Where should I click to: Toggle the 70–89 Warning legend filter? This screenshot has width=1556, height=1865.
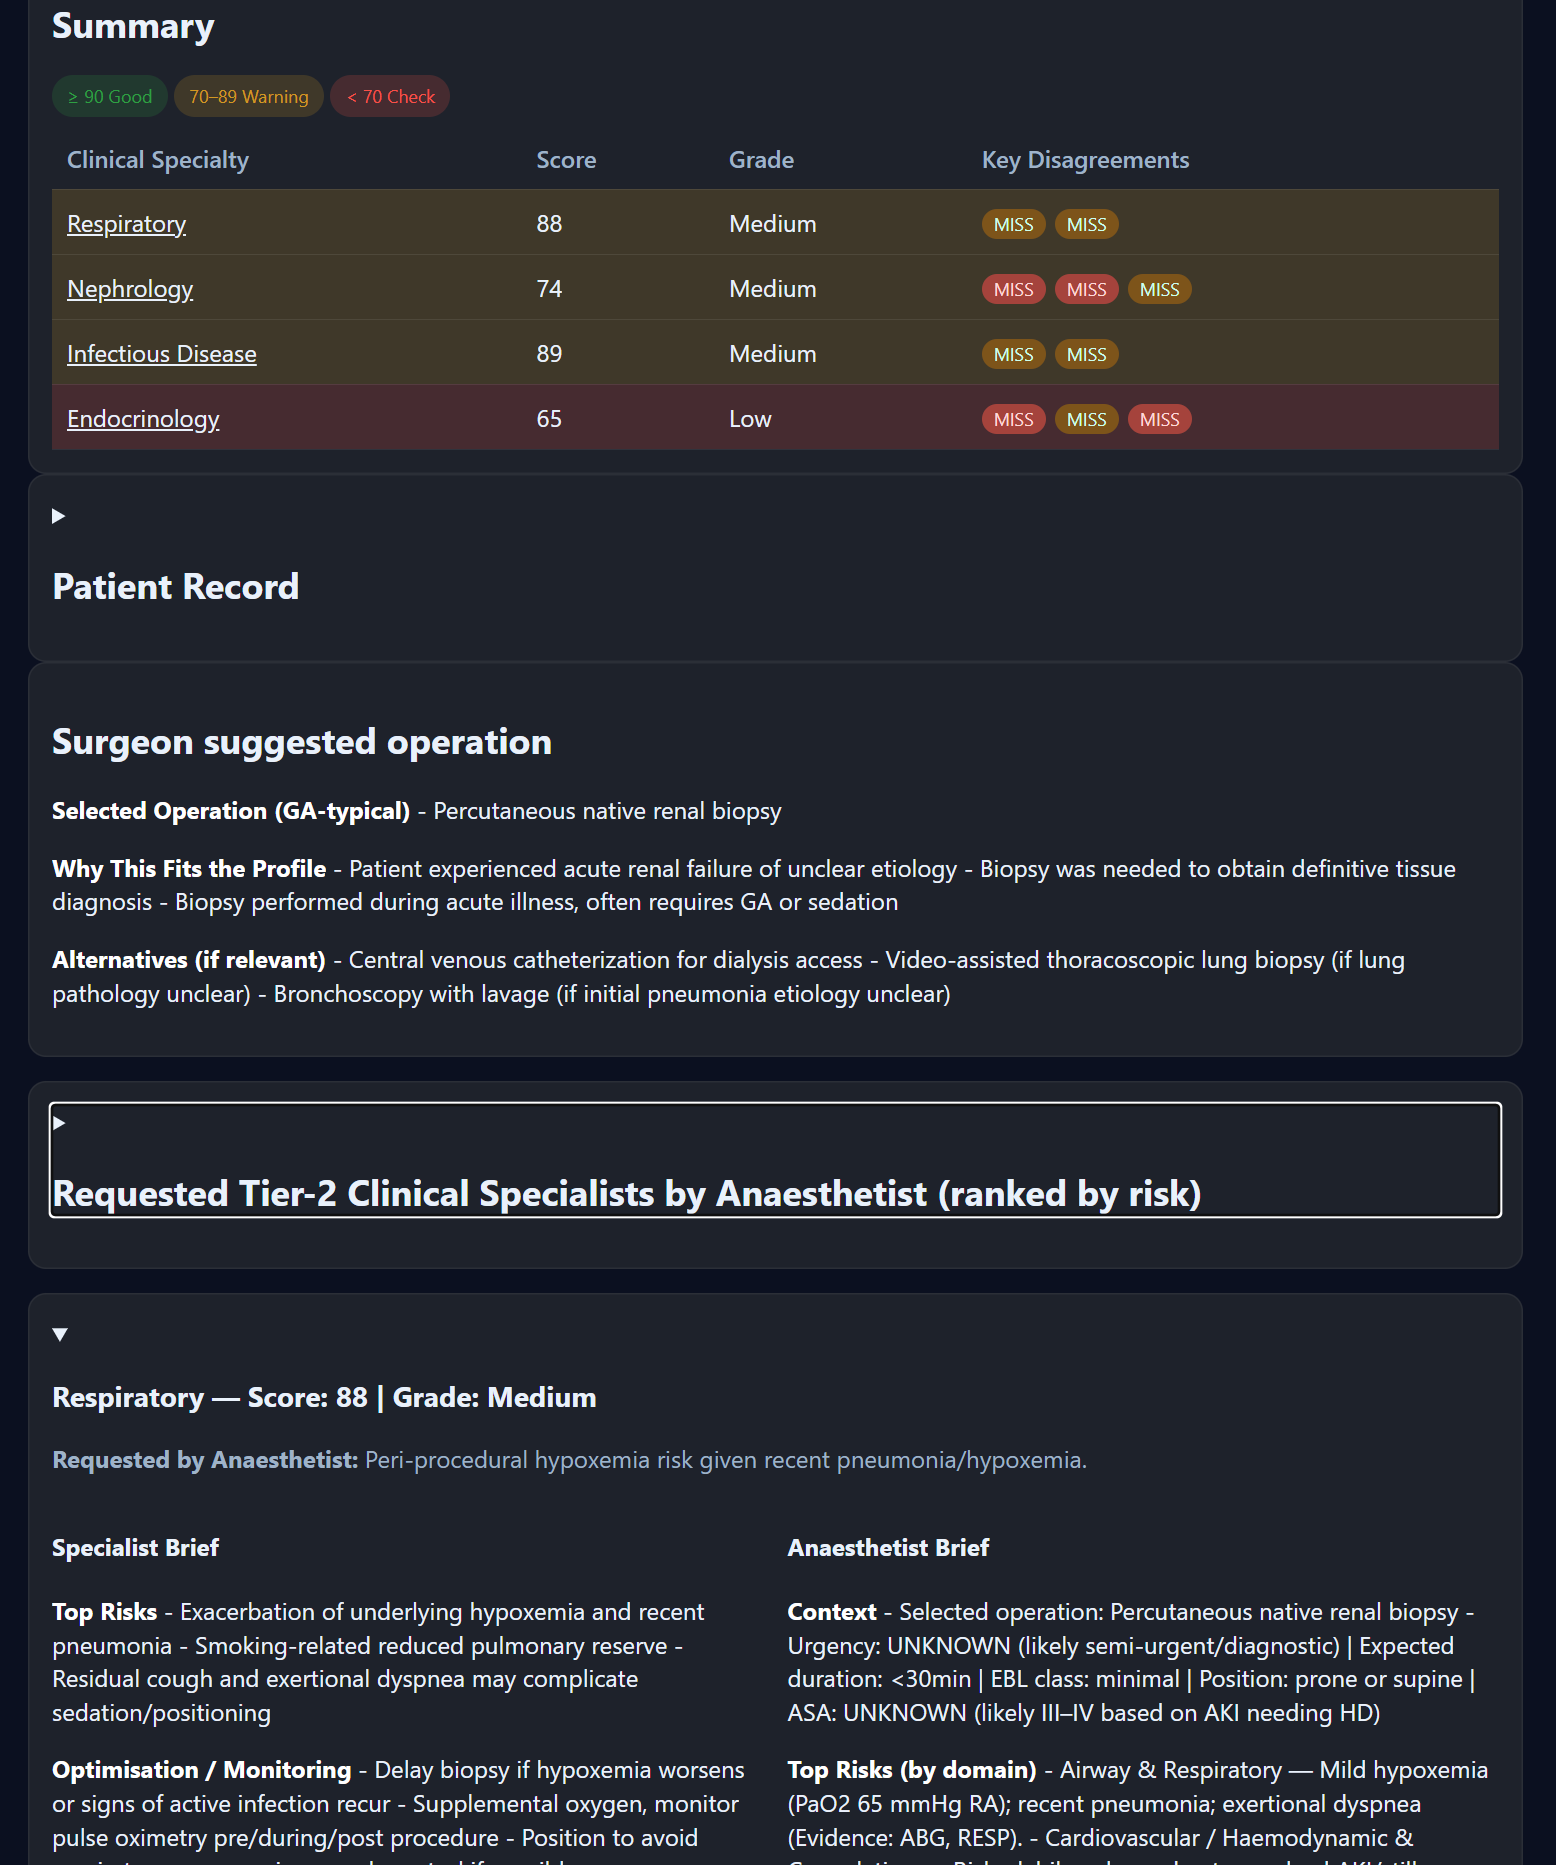(x=248, y=96)
